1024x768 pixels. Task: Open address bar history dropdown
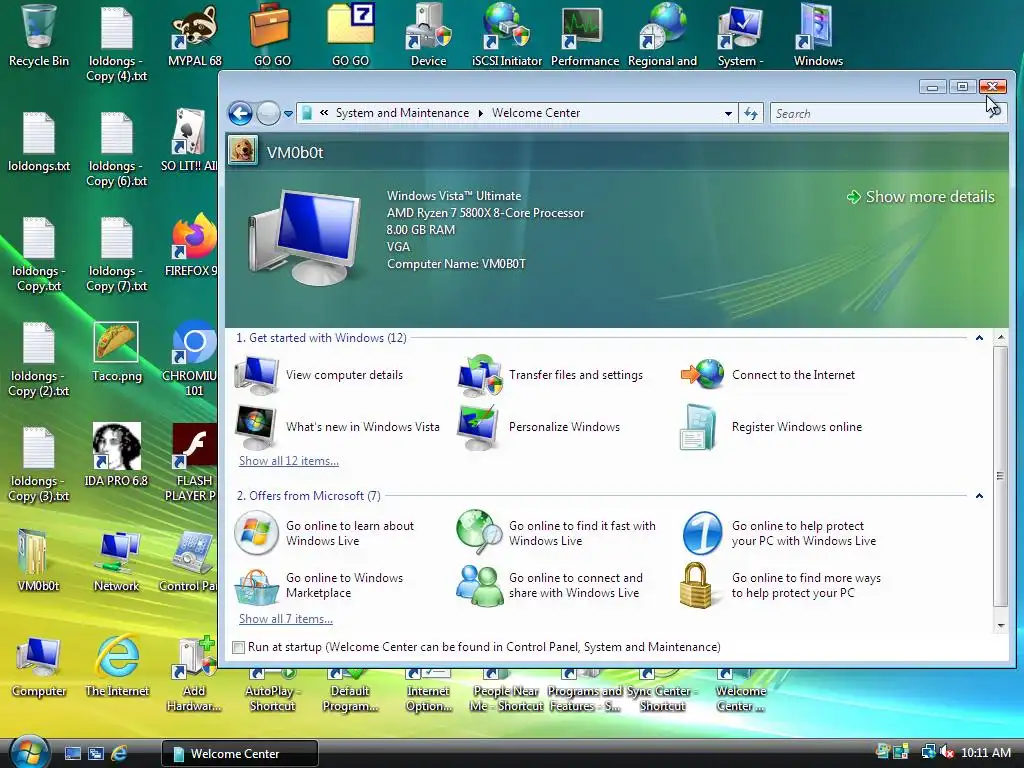728,114
